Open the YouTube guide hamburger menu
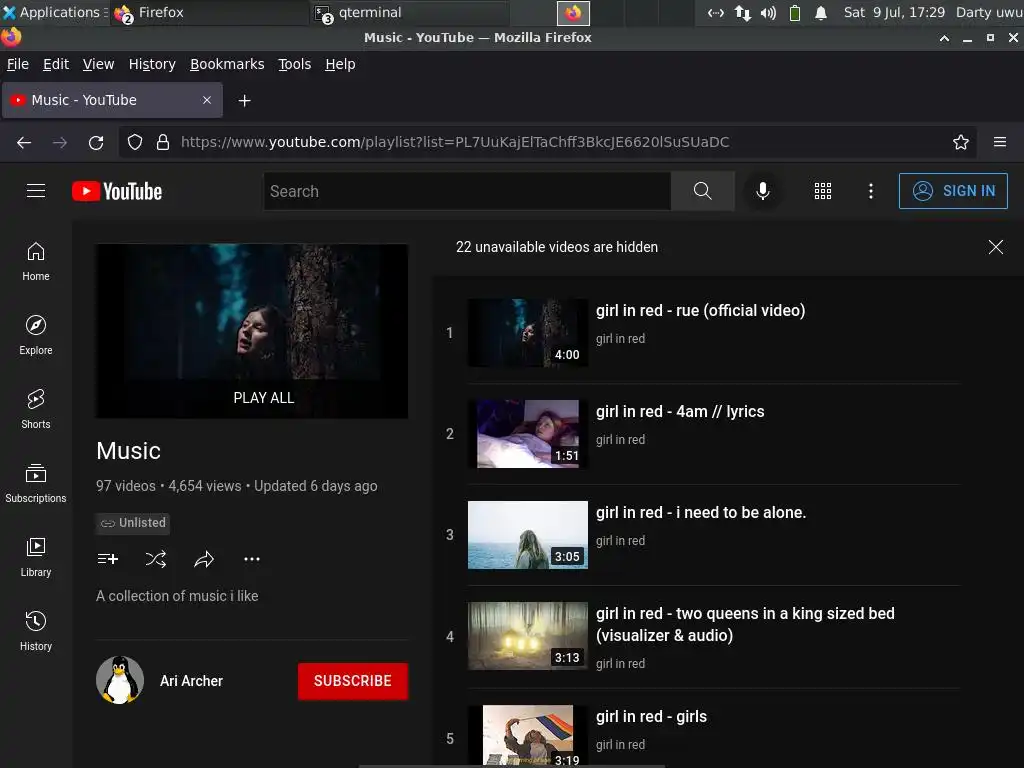 click(36, 191)
